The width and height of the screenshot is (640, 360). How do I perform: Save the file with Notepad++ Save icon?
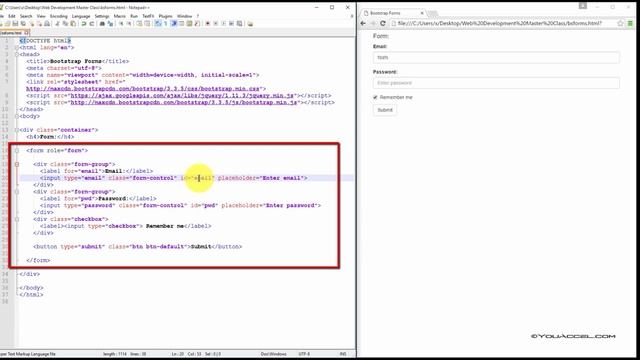click(x=15, y=24)
